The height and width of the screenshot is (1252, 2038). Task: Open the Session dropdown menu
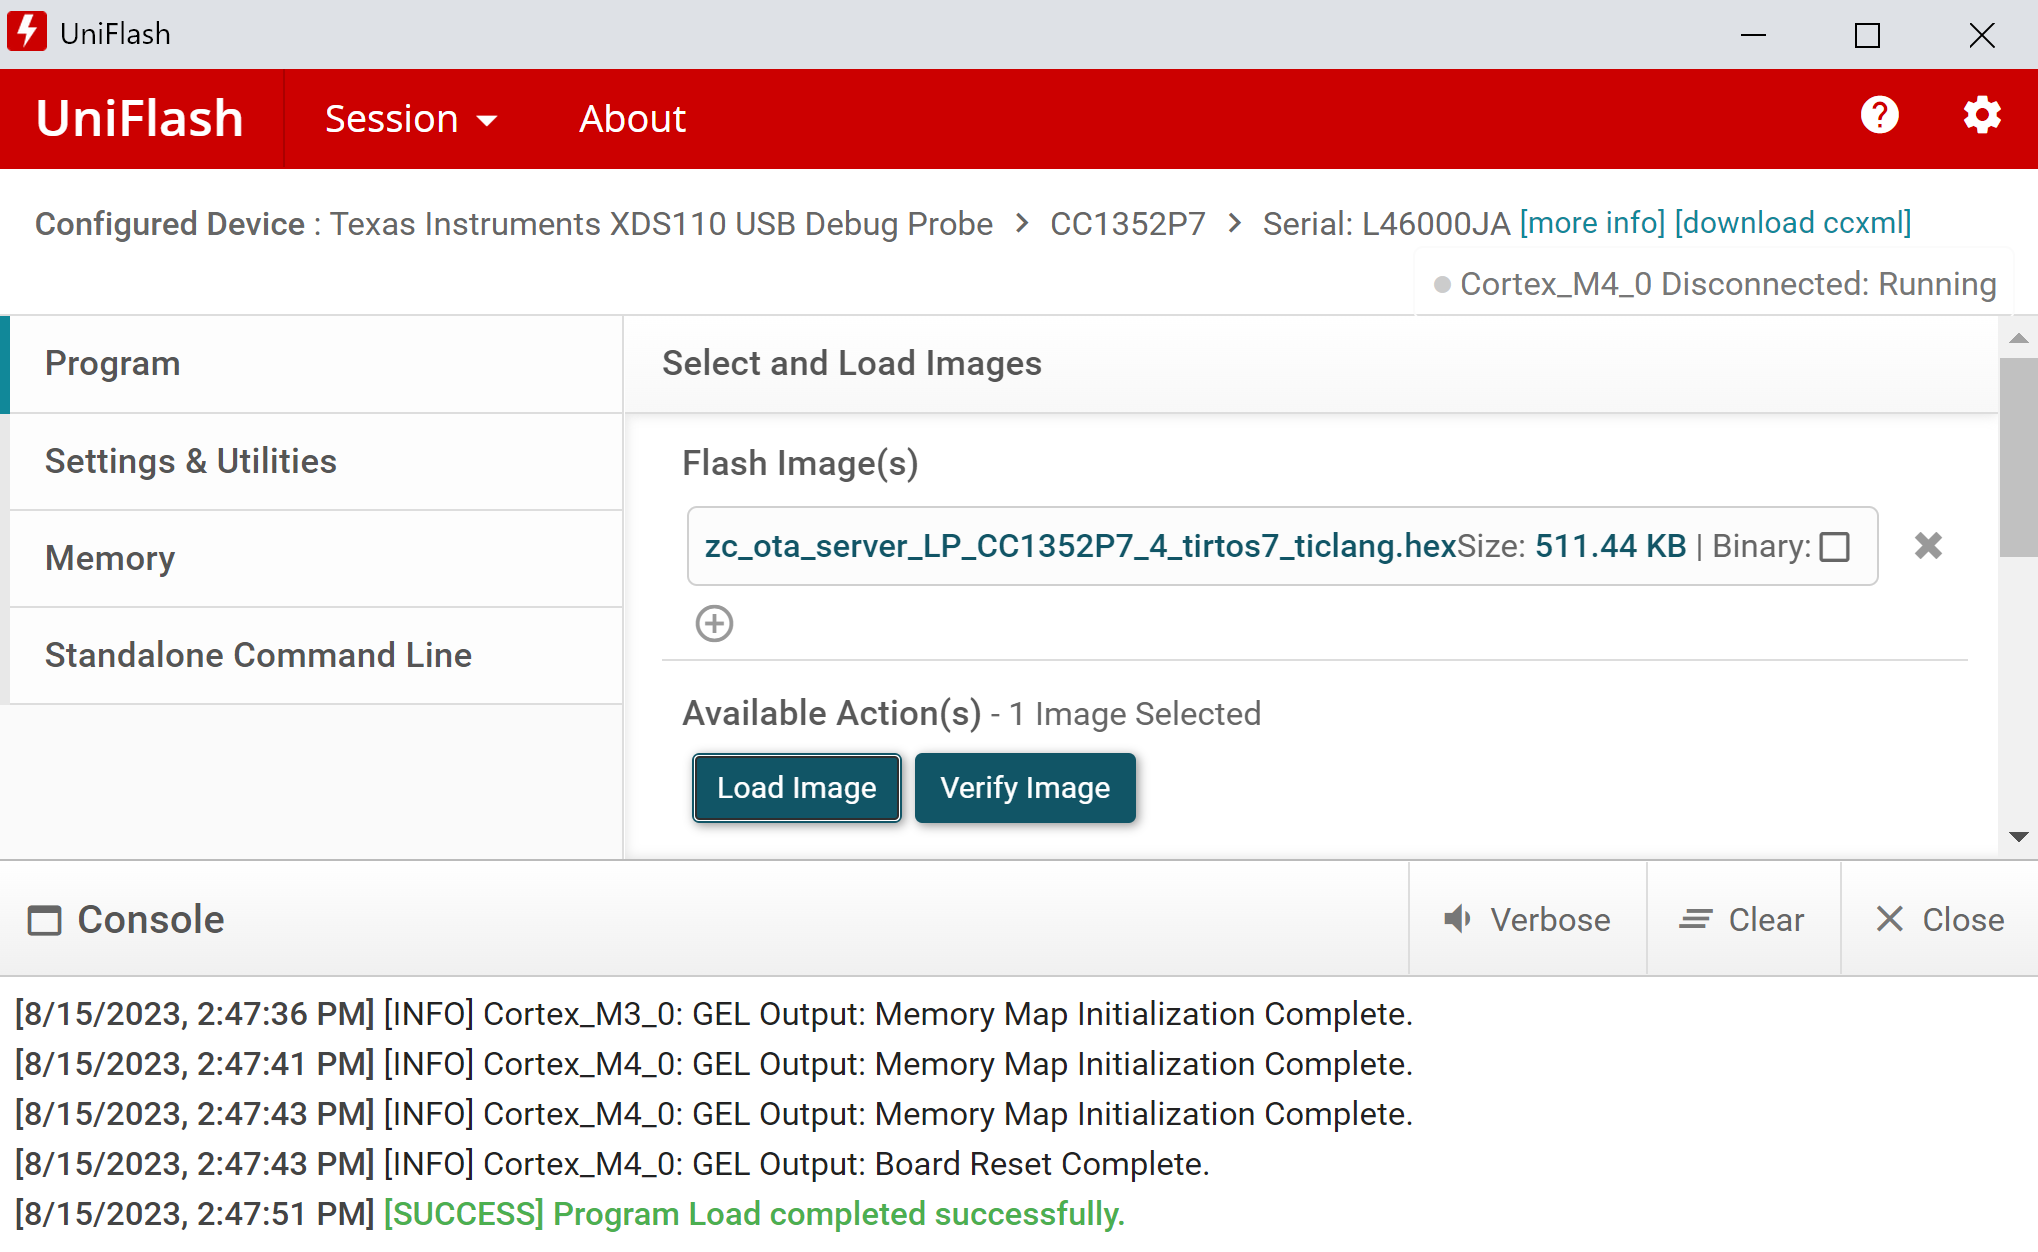[411, 119]
